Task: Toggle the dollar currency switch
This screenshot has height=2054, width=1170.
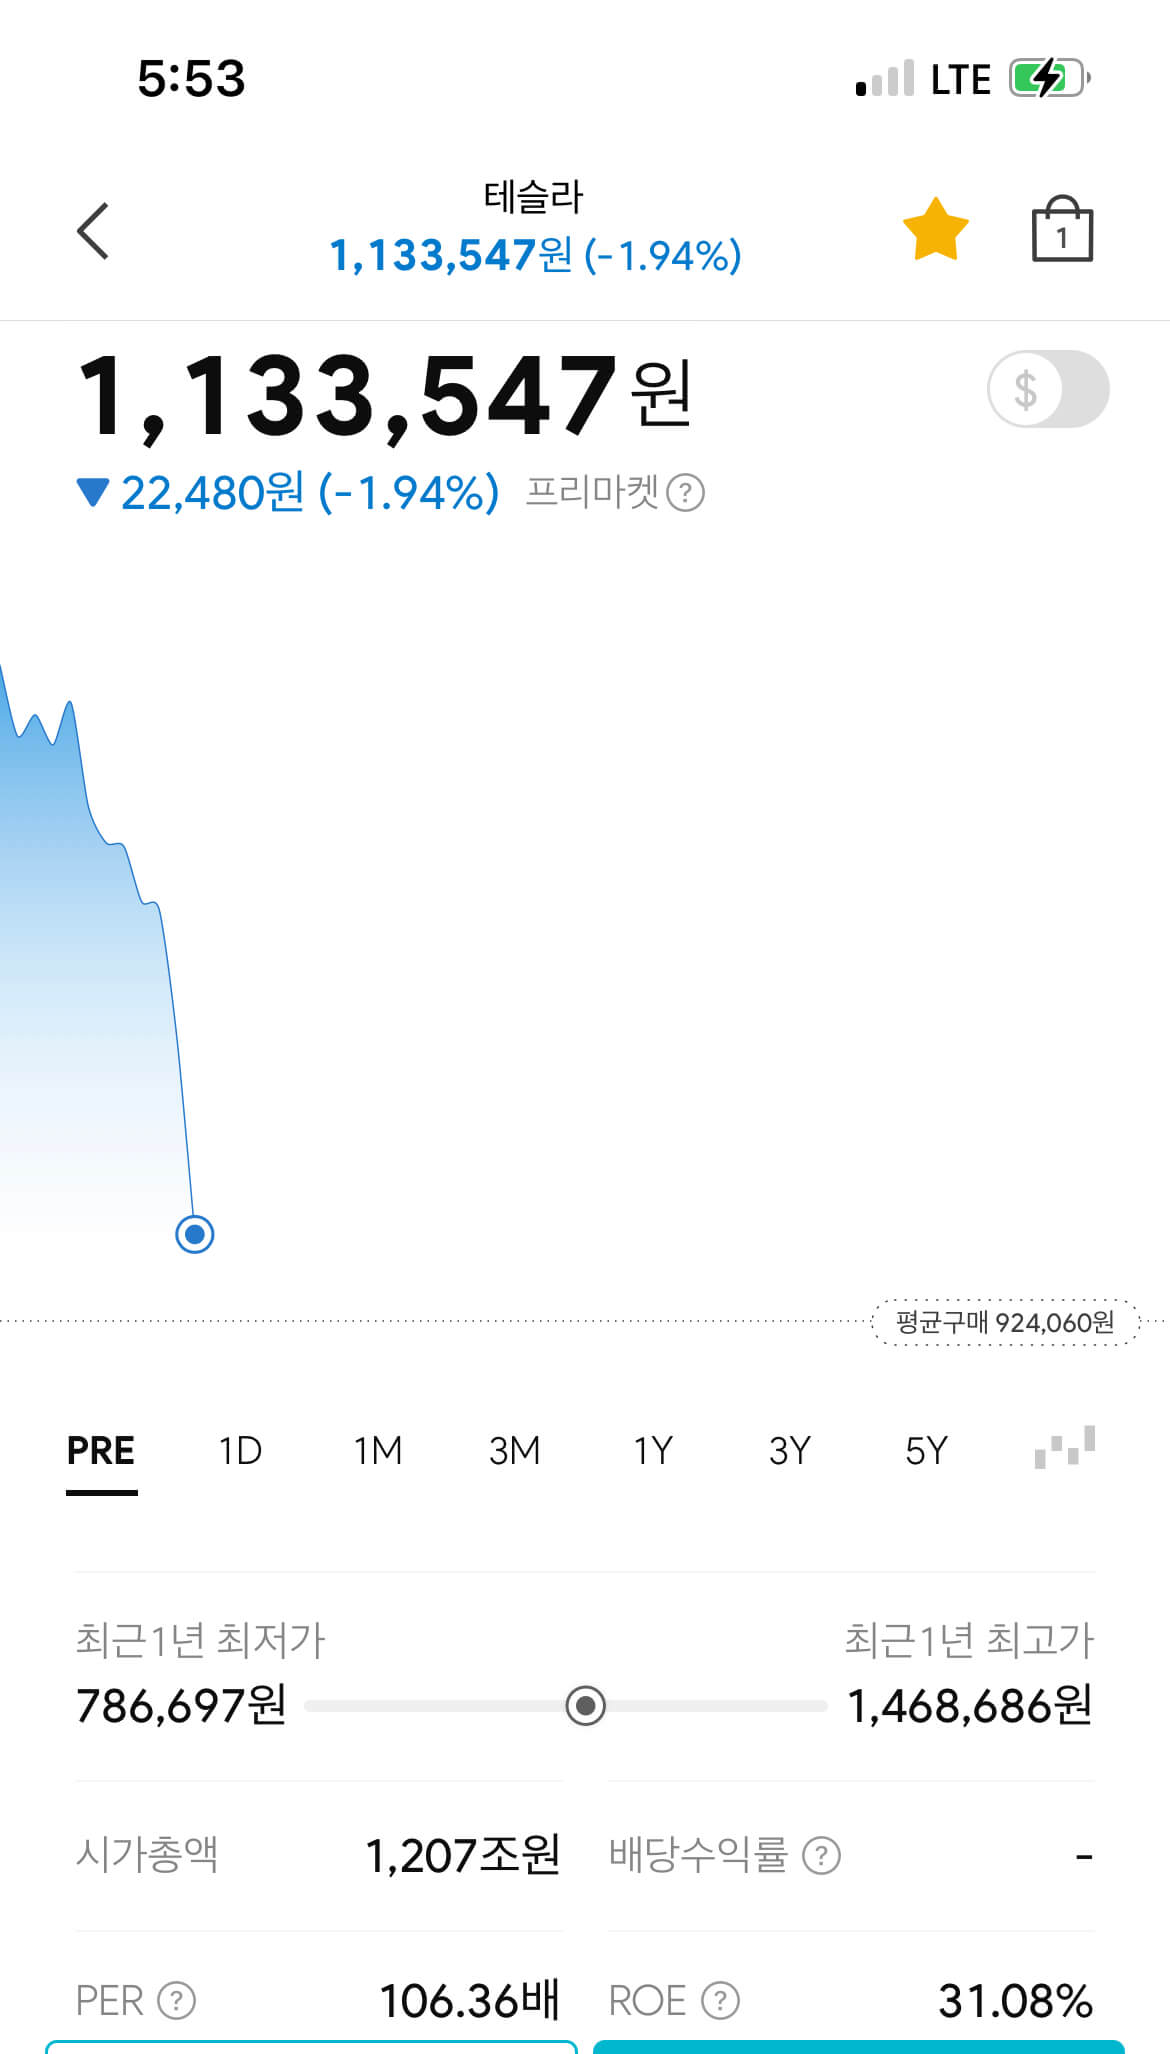Action: 1047,389
